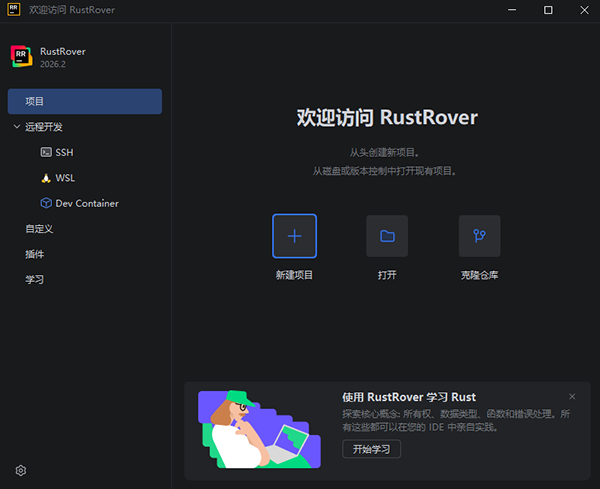
Task: Click the 2026.2 version text
Action: 53,64
